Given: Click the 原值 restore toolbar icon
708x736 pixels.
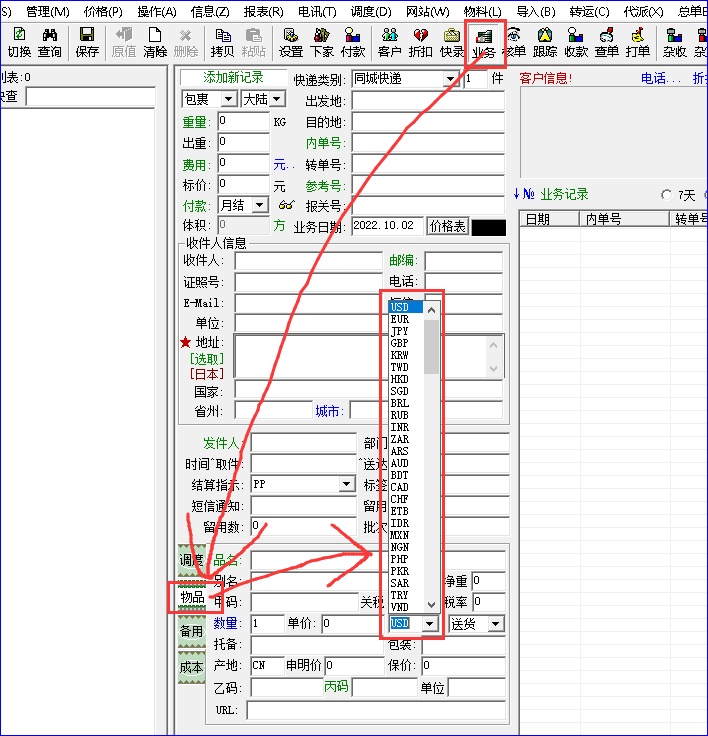Looking at the screenshot, I should click(x=124, y=42).
